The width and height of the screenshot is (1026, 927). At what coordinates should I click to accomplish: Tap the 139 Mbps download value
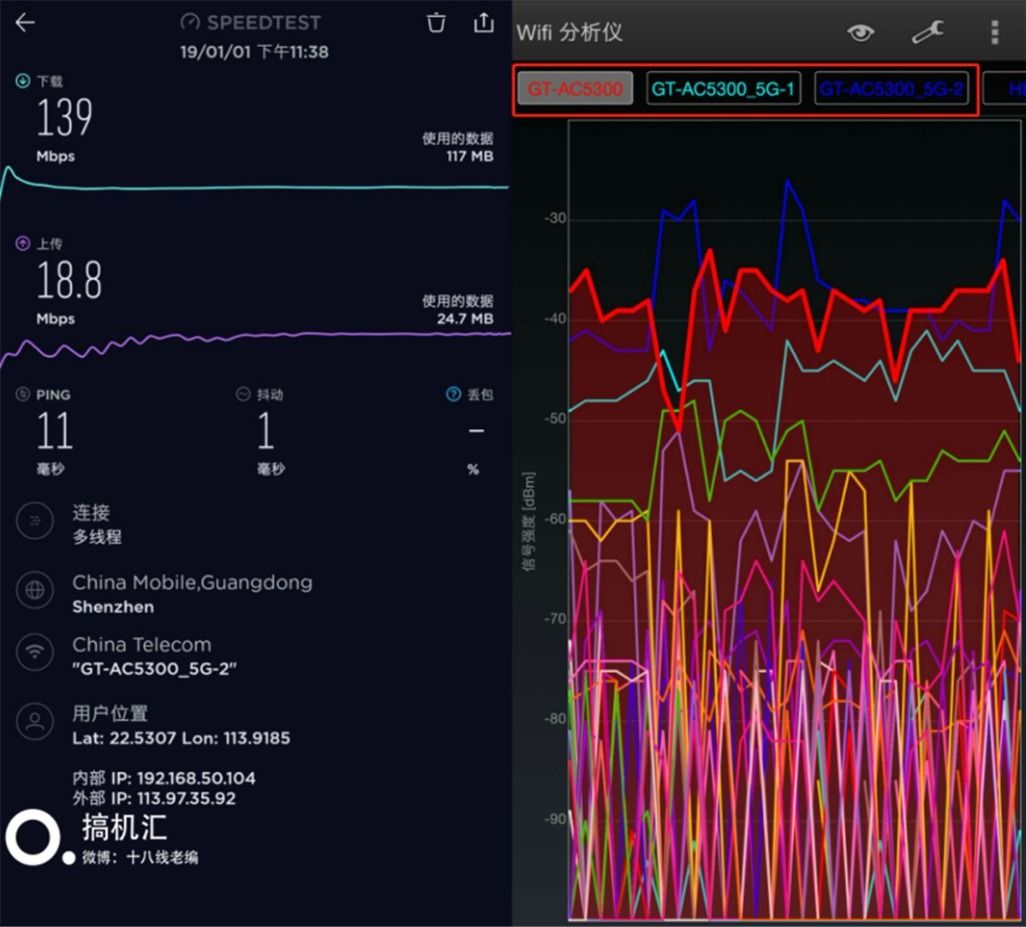[64, 118]
